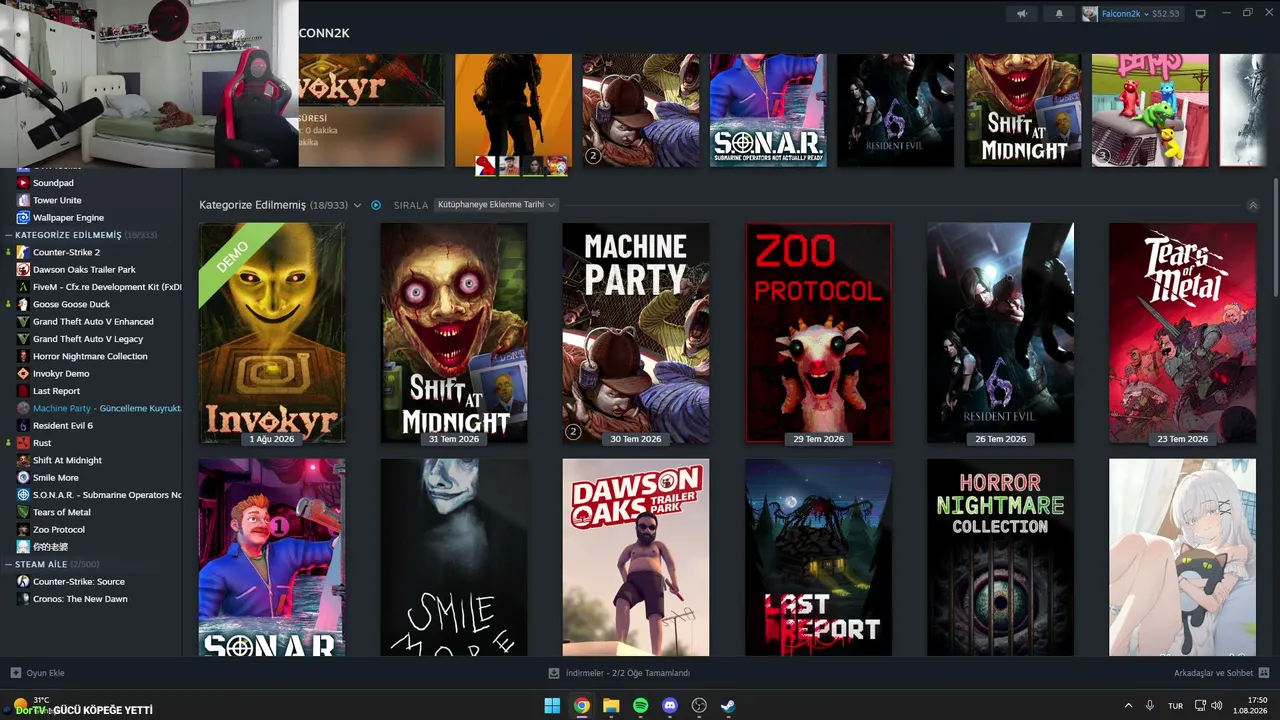The image size is (1280, 720).
Task: Click the Add Game plus icon
Action: click(16, 673)
